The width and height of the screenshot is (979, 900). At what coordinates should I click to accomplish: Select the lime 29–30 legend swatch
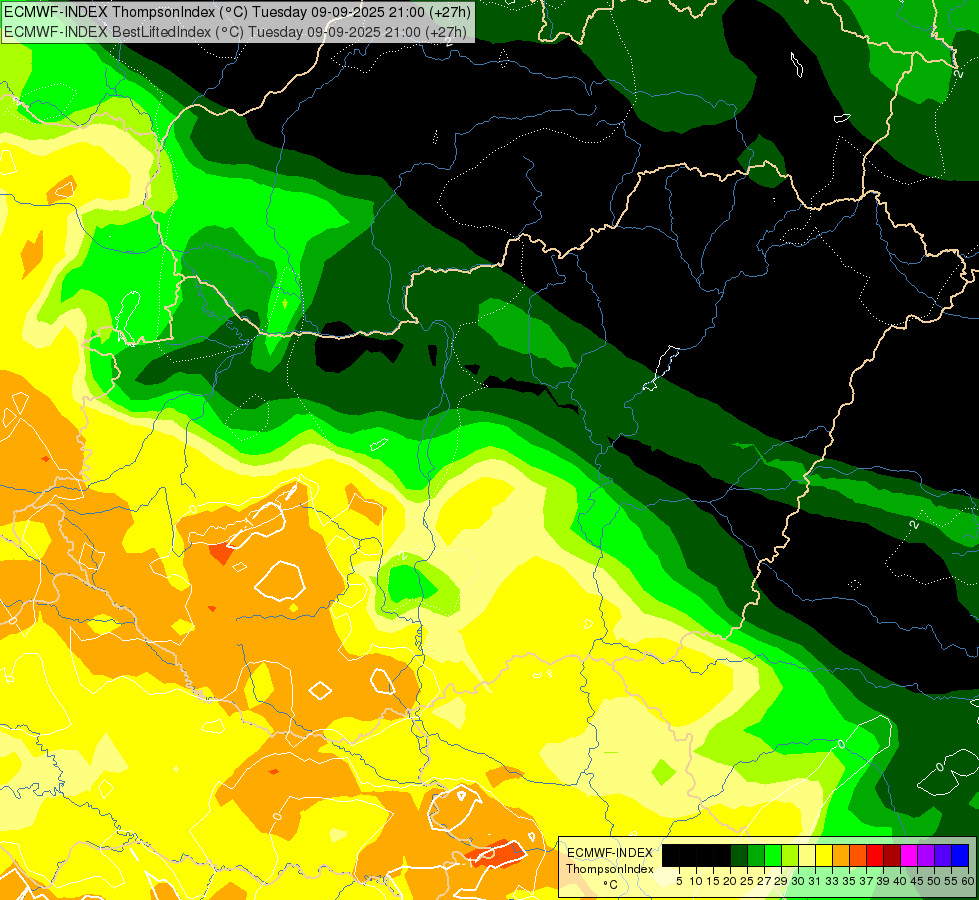coord(790,855)
